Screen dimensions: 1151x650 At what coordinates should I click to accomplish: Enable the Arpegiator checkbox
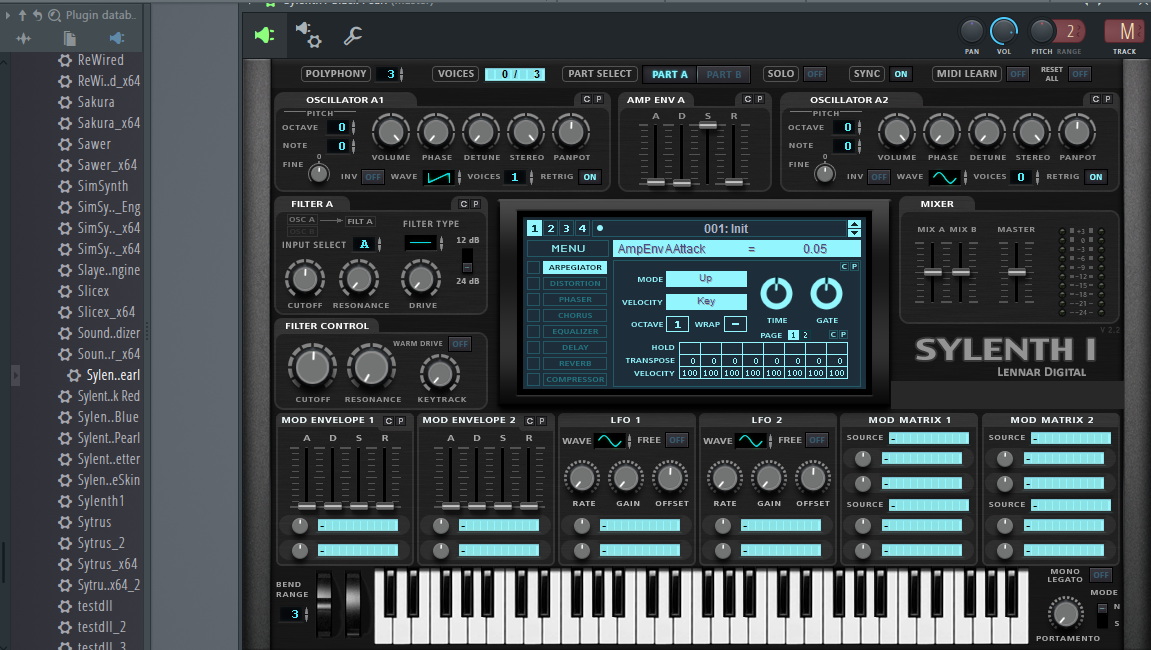click(x=534, y=267)
